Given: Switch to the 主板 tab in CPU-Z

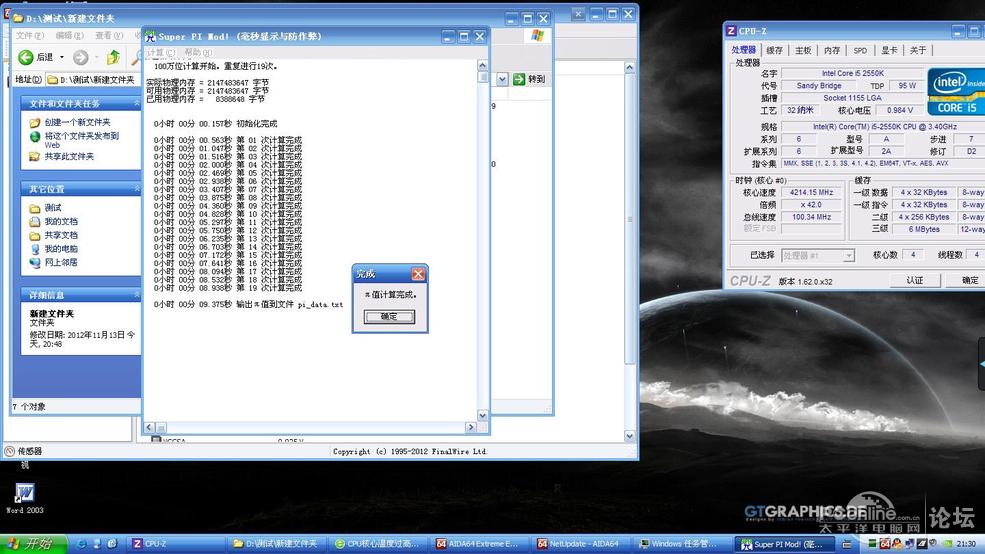Looking at the screenshot, I should tap(803, 50).
